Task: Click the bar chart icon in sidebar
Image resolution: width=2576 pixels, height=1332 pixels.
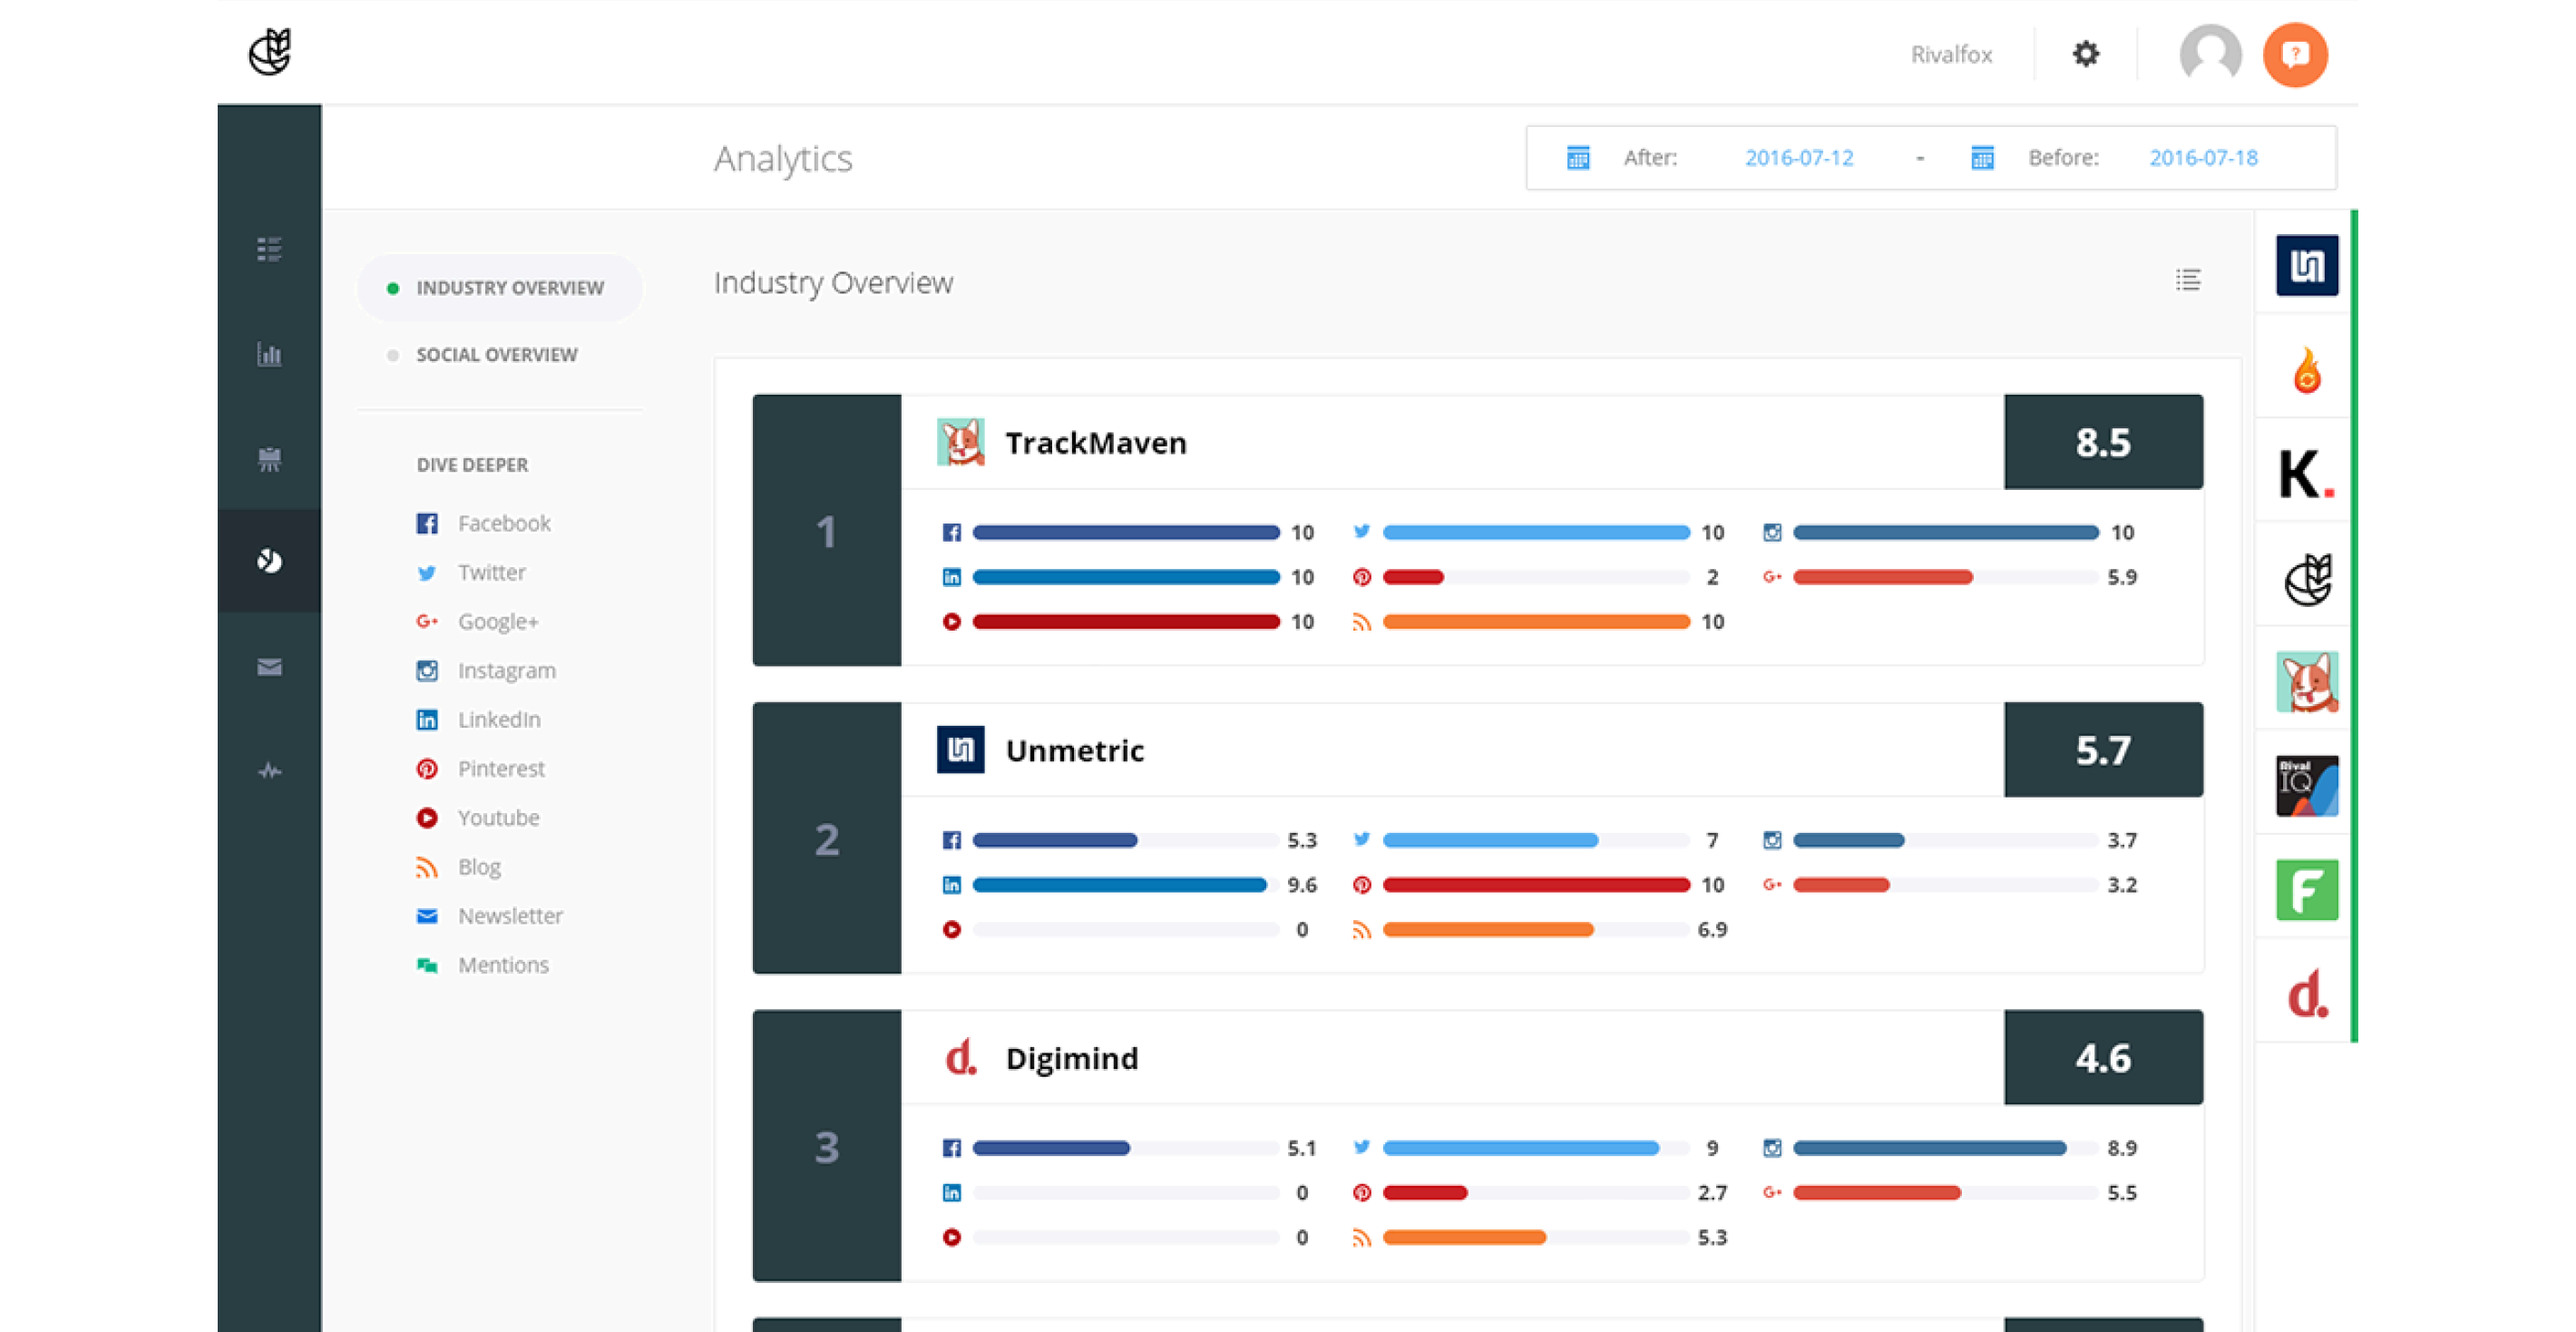Action: (x=268, y=352)
